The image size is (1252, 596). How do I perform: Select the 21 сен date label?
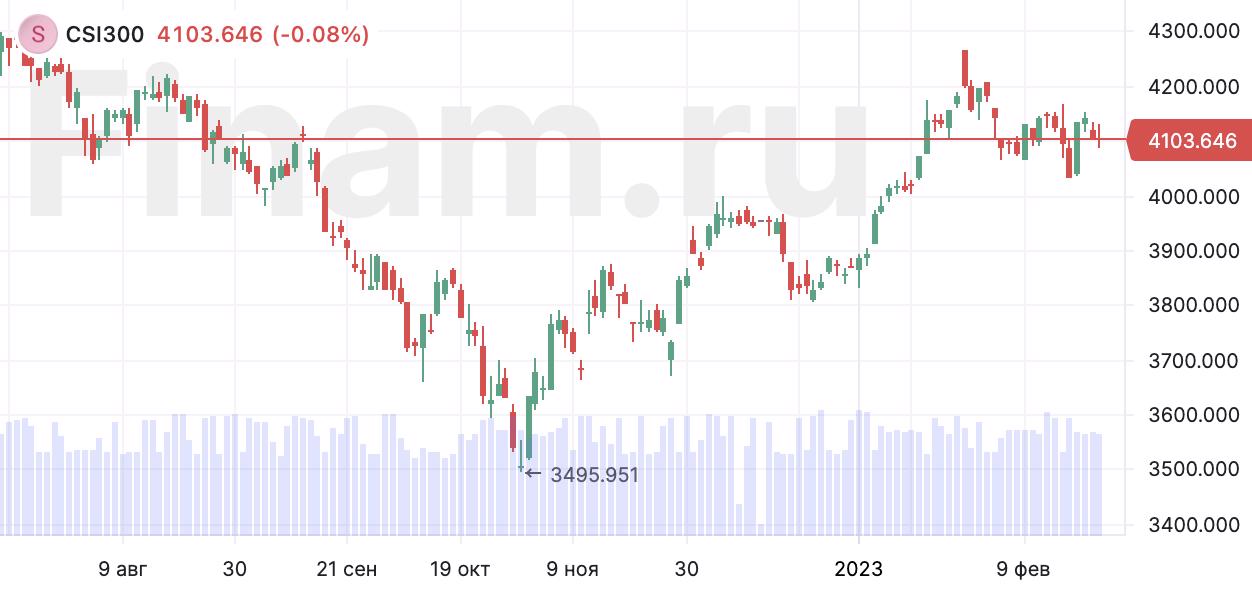346,569
